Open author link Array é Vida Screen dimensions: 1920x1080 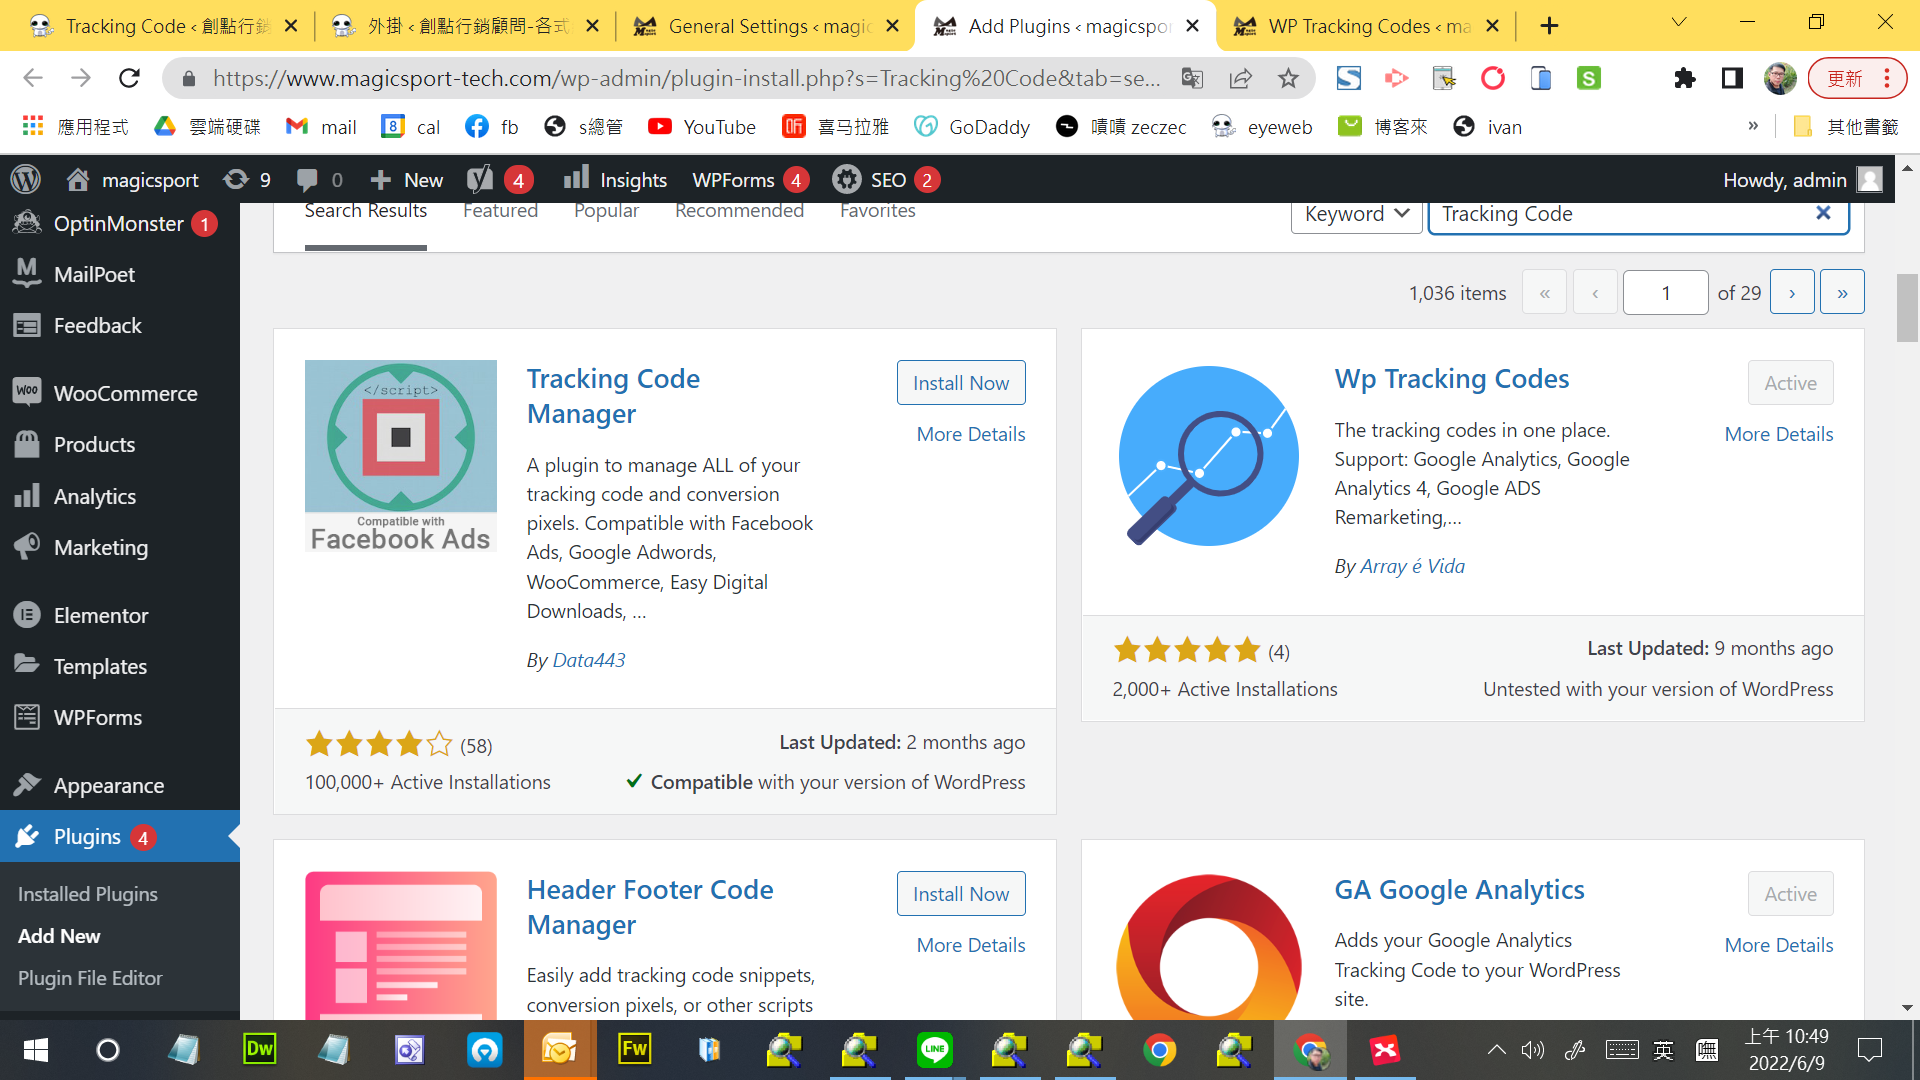tap(1412, 566)
